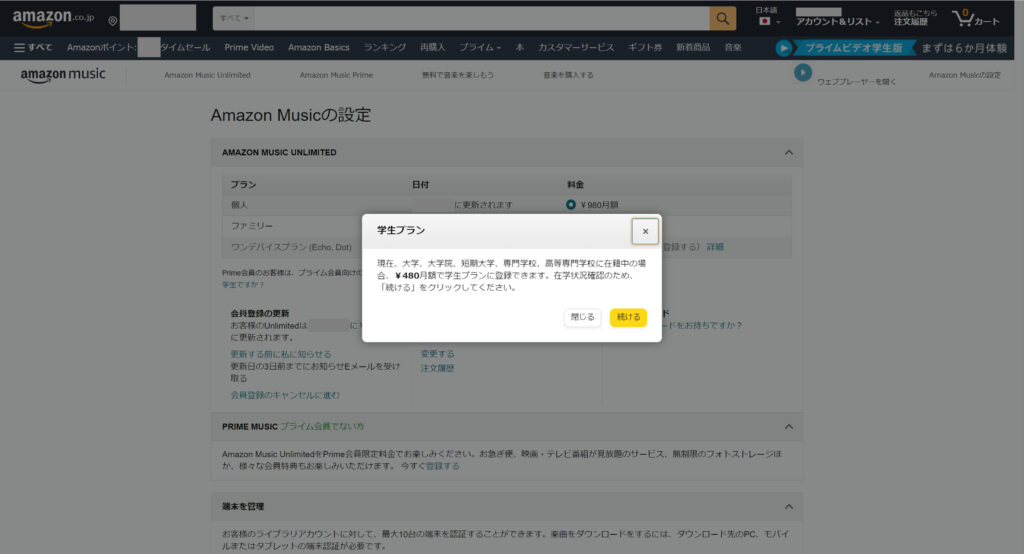Click the yellow 続ける button
Screen dimensions: 1024x554
coord(628,317)
